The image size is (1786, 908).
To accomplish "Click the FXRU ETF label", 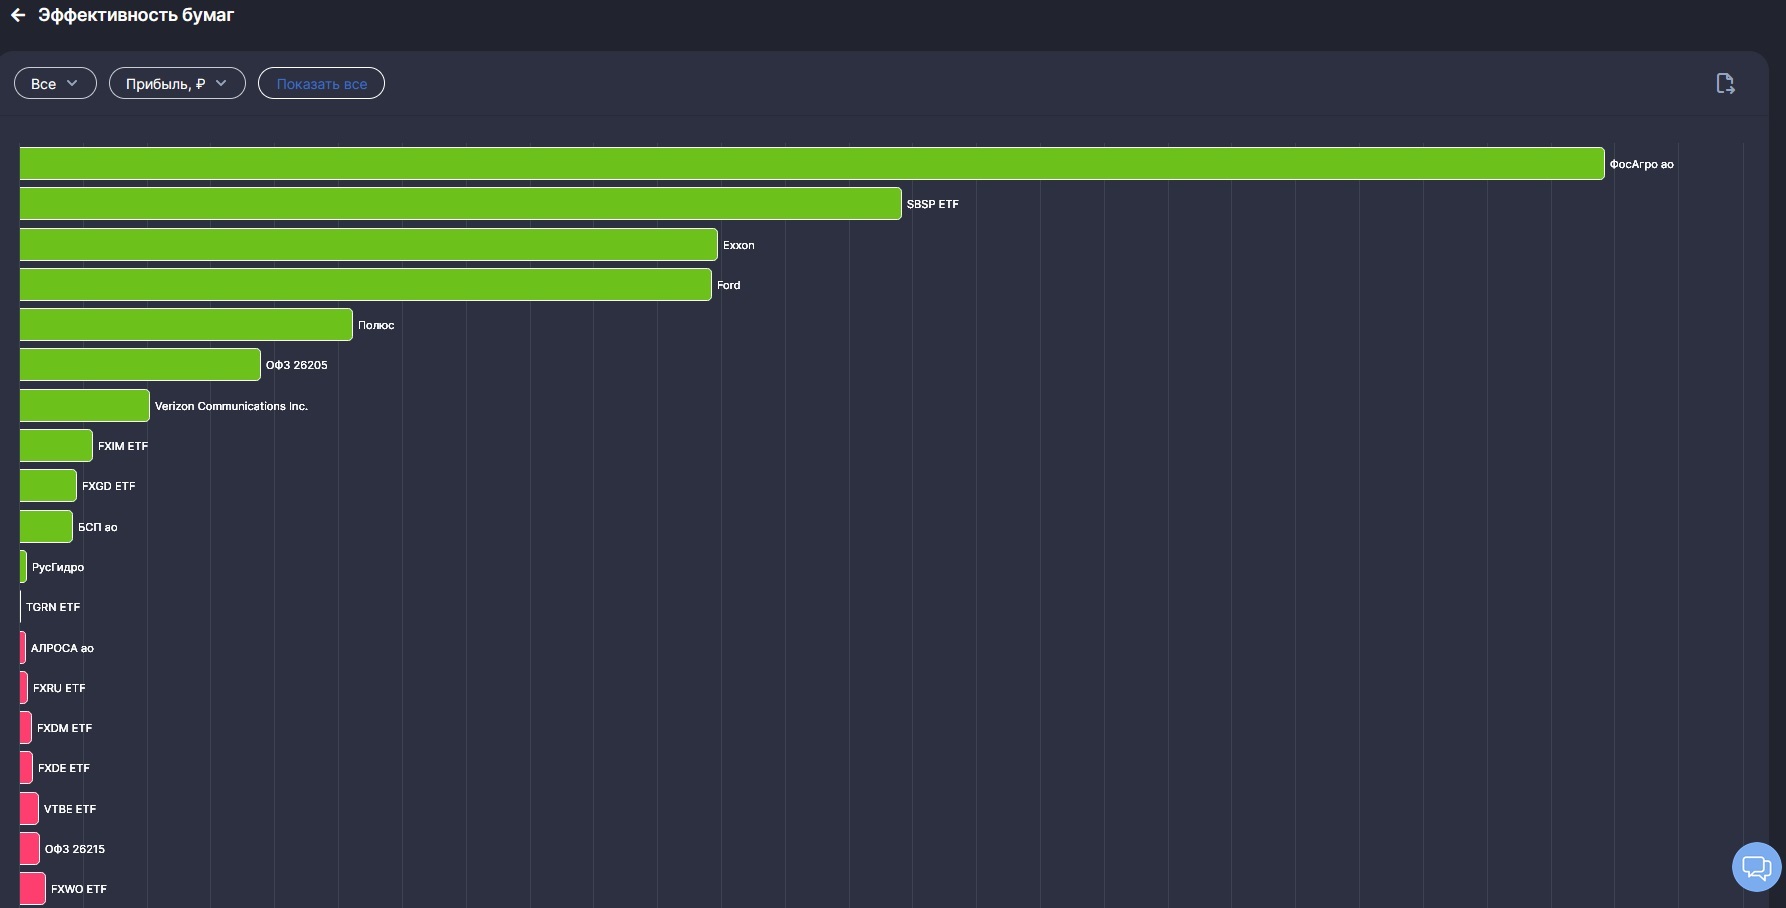I will [x=59, y=688].
